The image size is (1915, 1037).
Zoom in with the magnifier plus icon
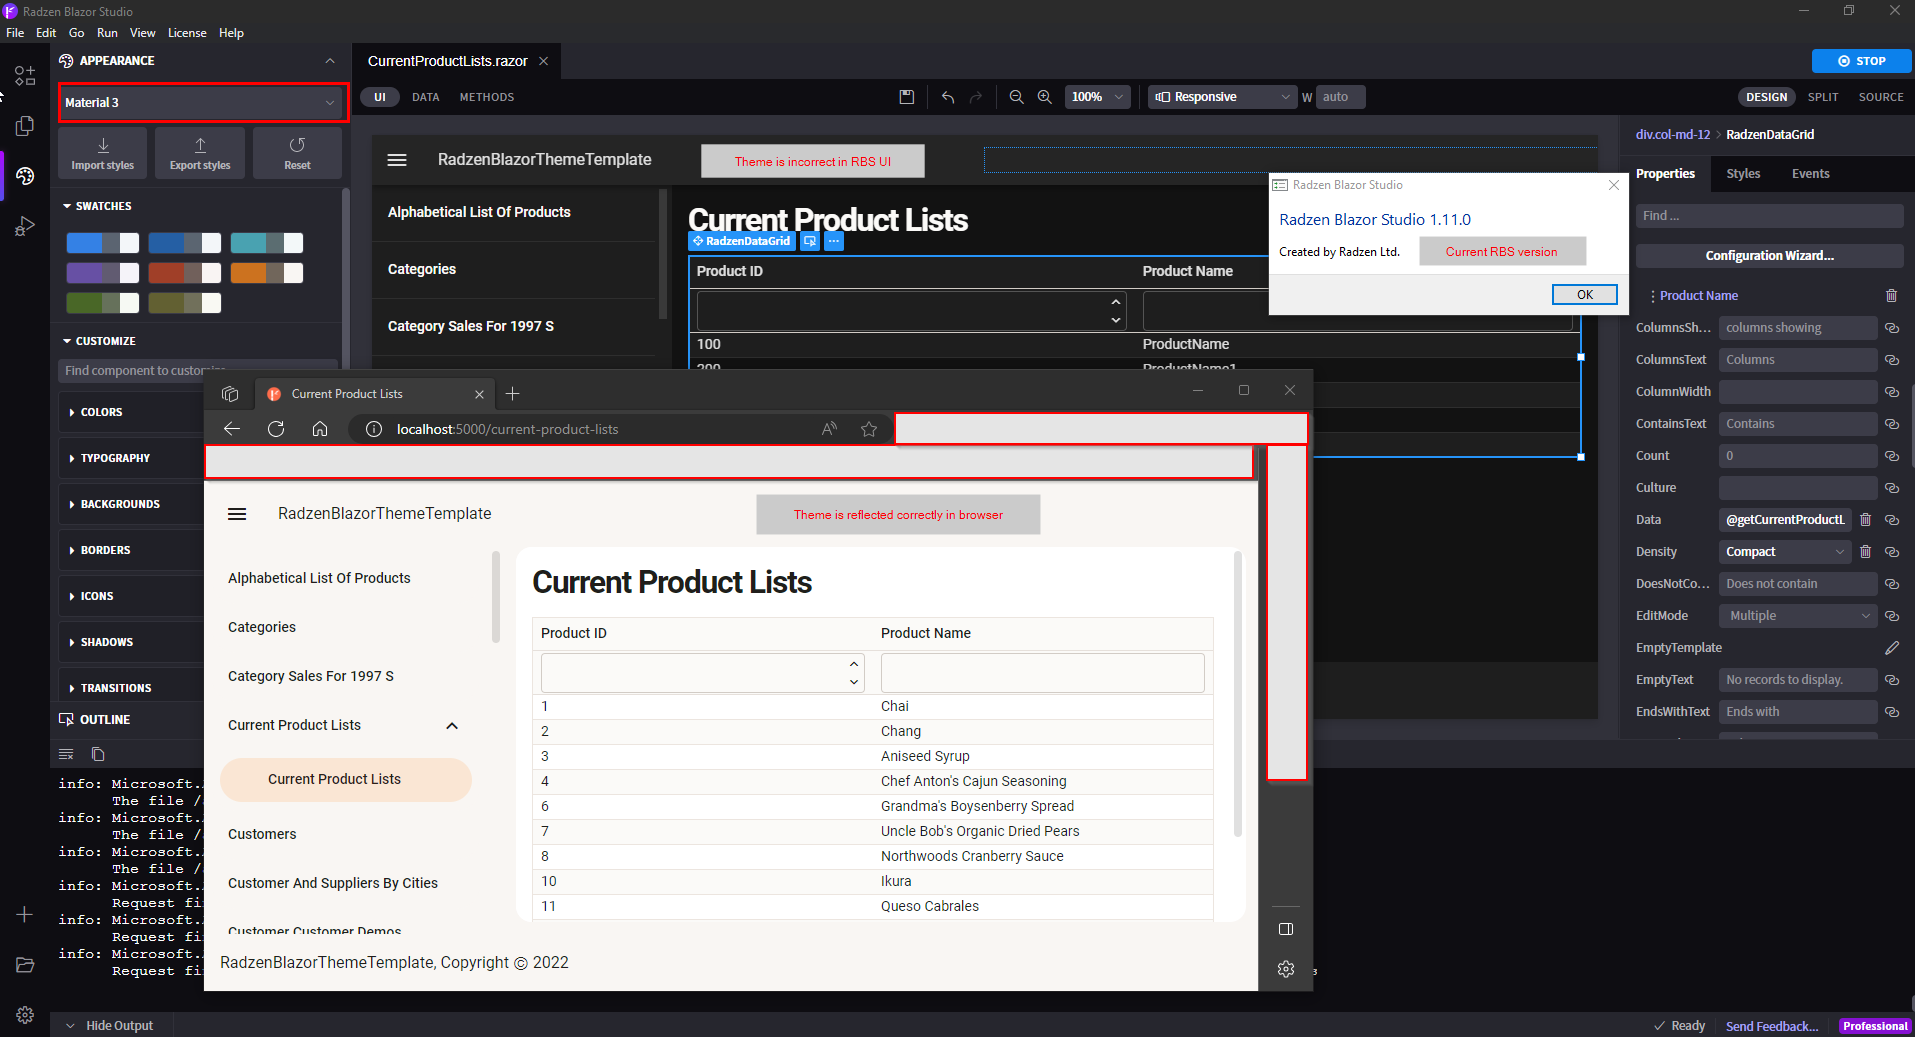(1044, 97)
